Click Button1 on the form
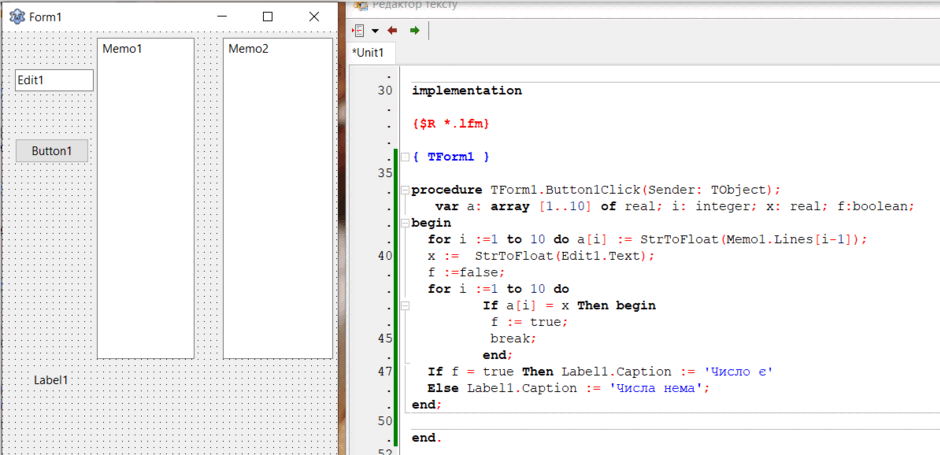940x455 pixels. (52, 151)
